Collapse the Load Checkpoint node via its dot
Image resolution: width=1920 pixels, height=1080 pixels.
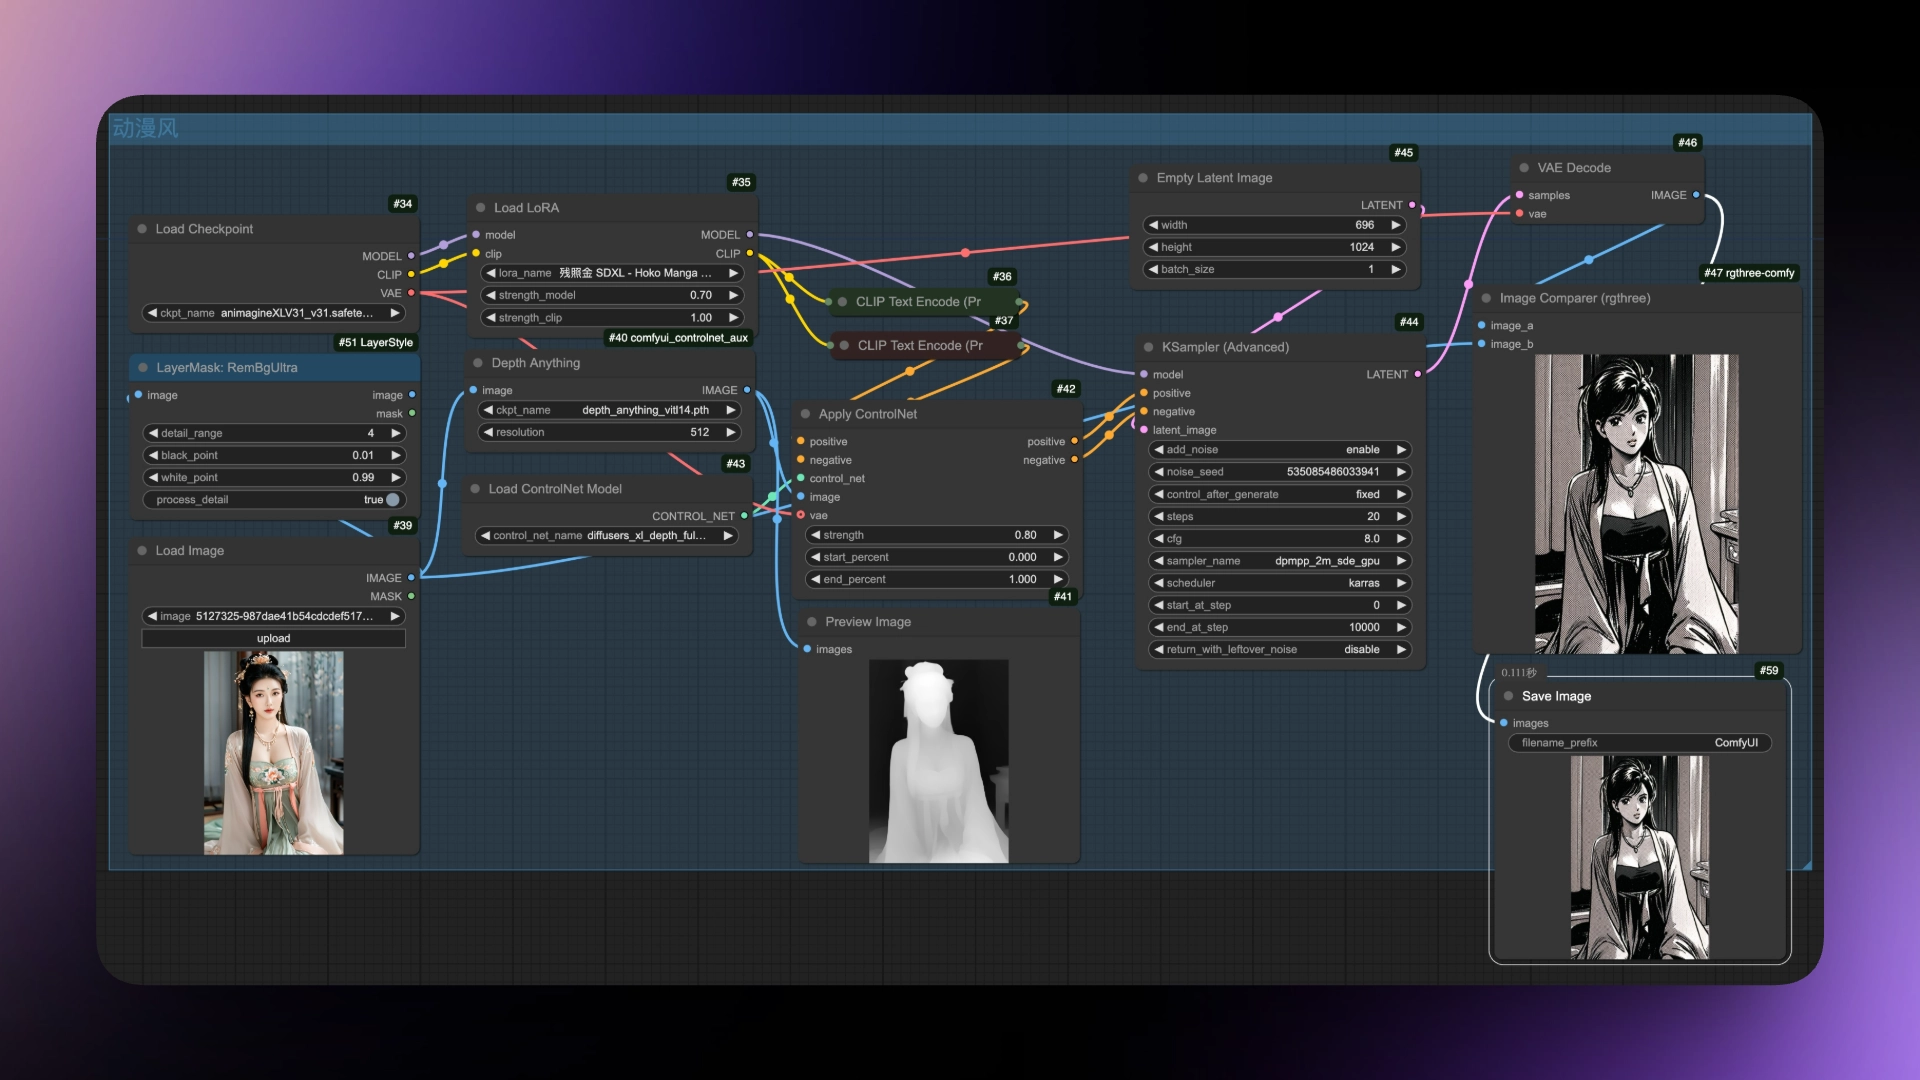[142, 229]
